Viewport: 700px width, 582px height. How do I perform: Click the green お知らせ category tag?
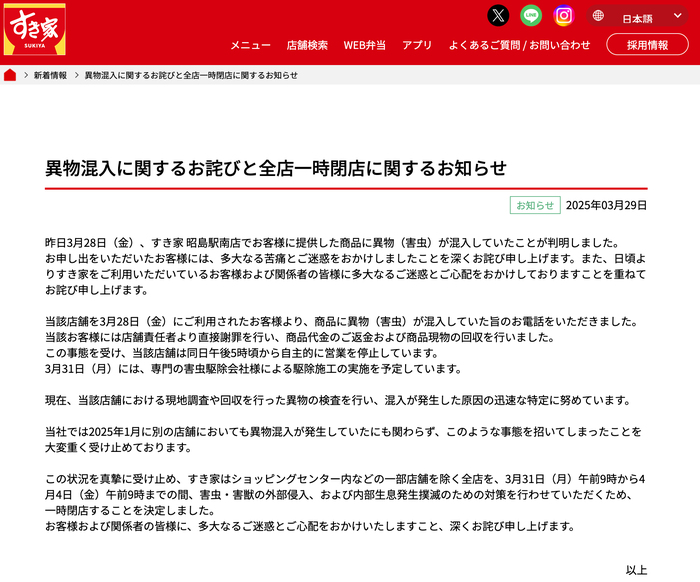click(x=533, y=205)
